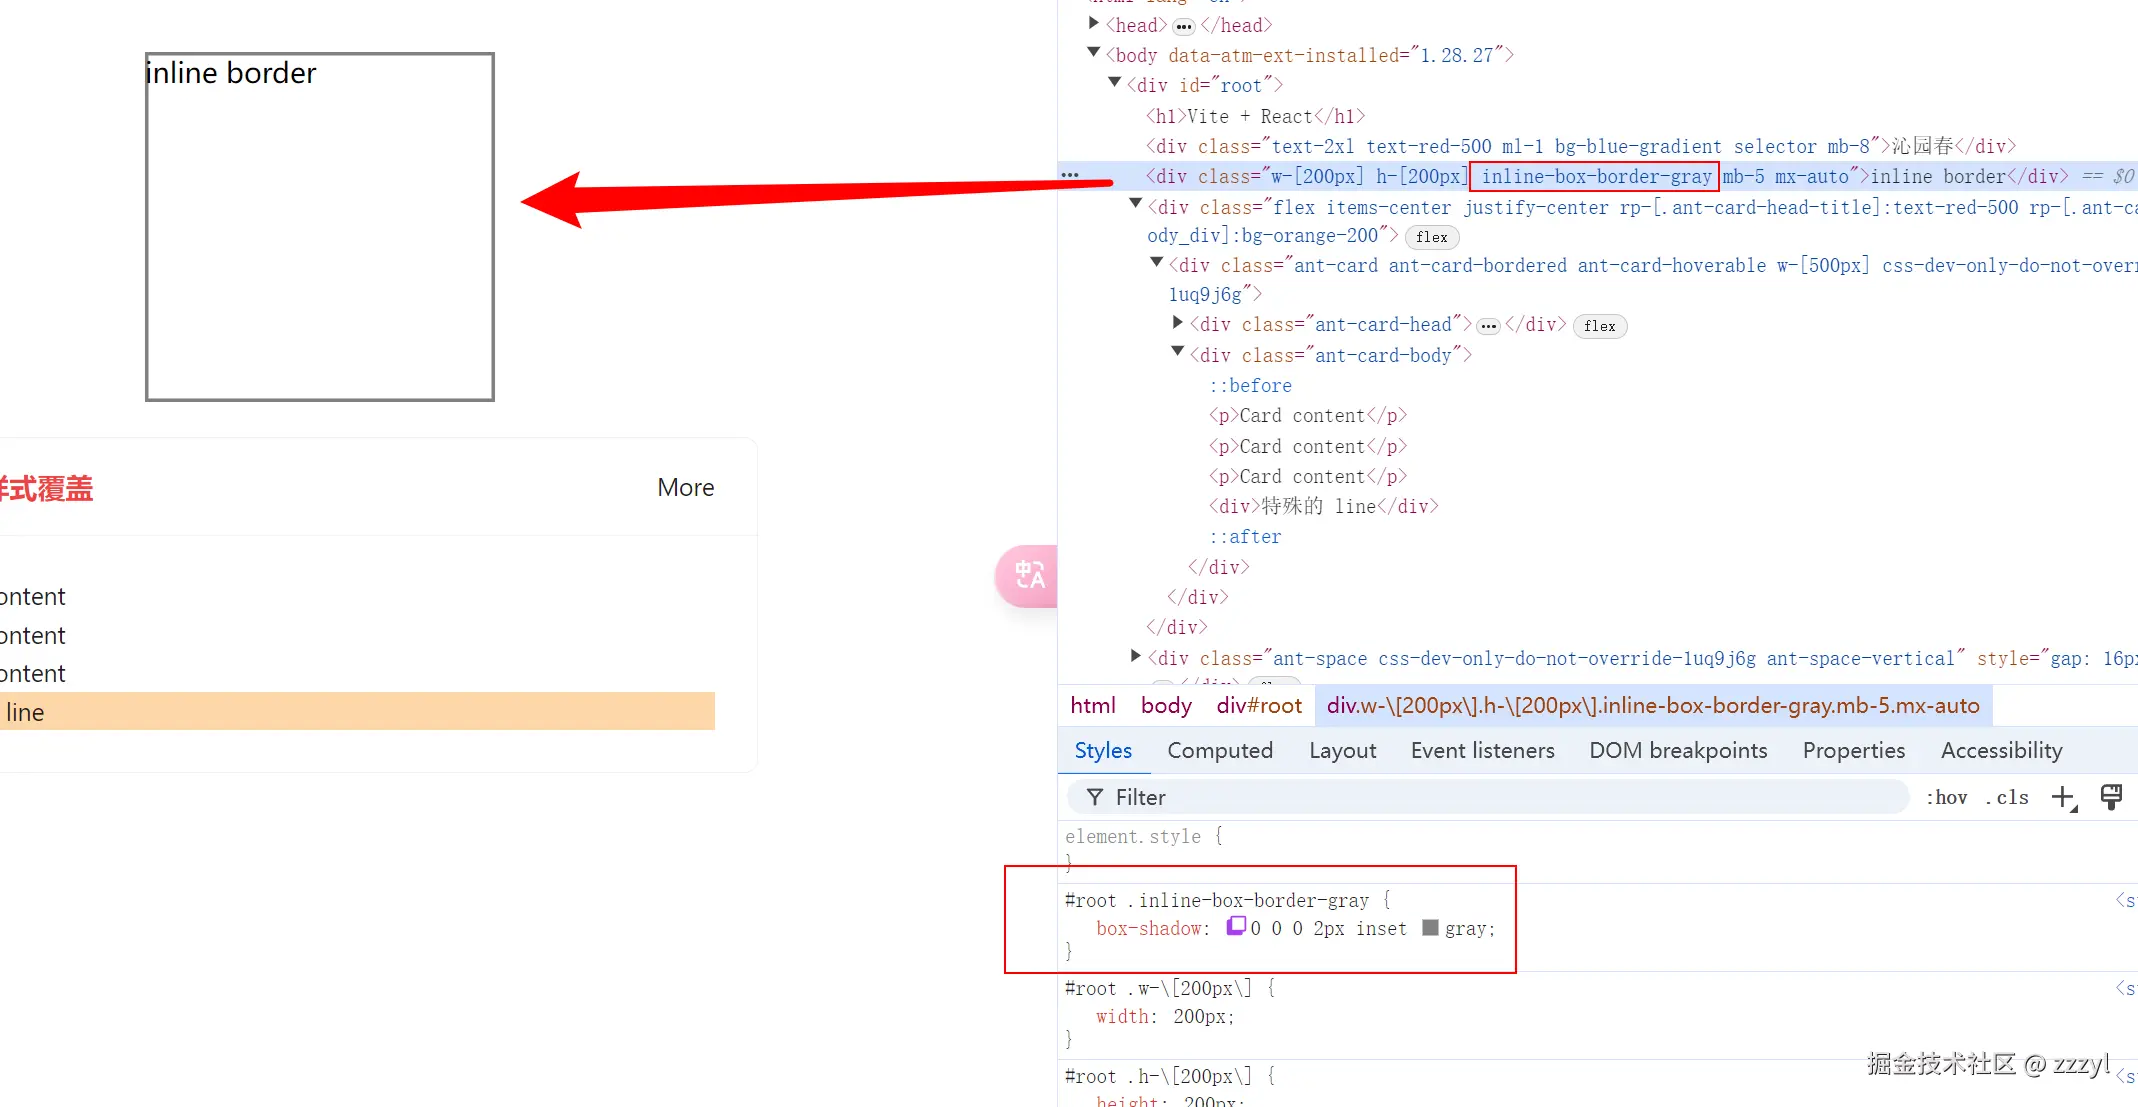This screenshot has width=2138, height=1107.
Task: Open the rendering emulation paintbrush icon
Action: coord(2110,797)
